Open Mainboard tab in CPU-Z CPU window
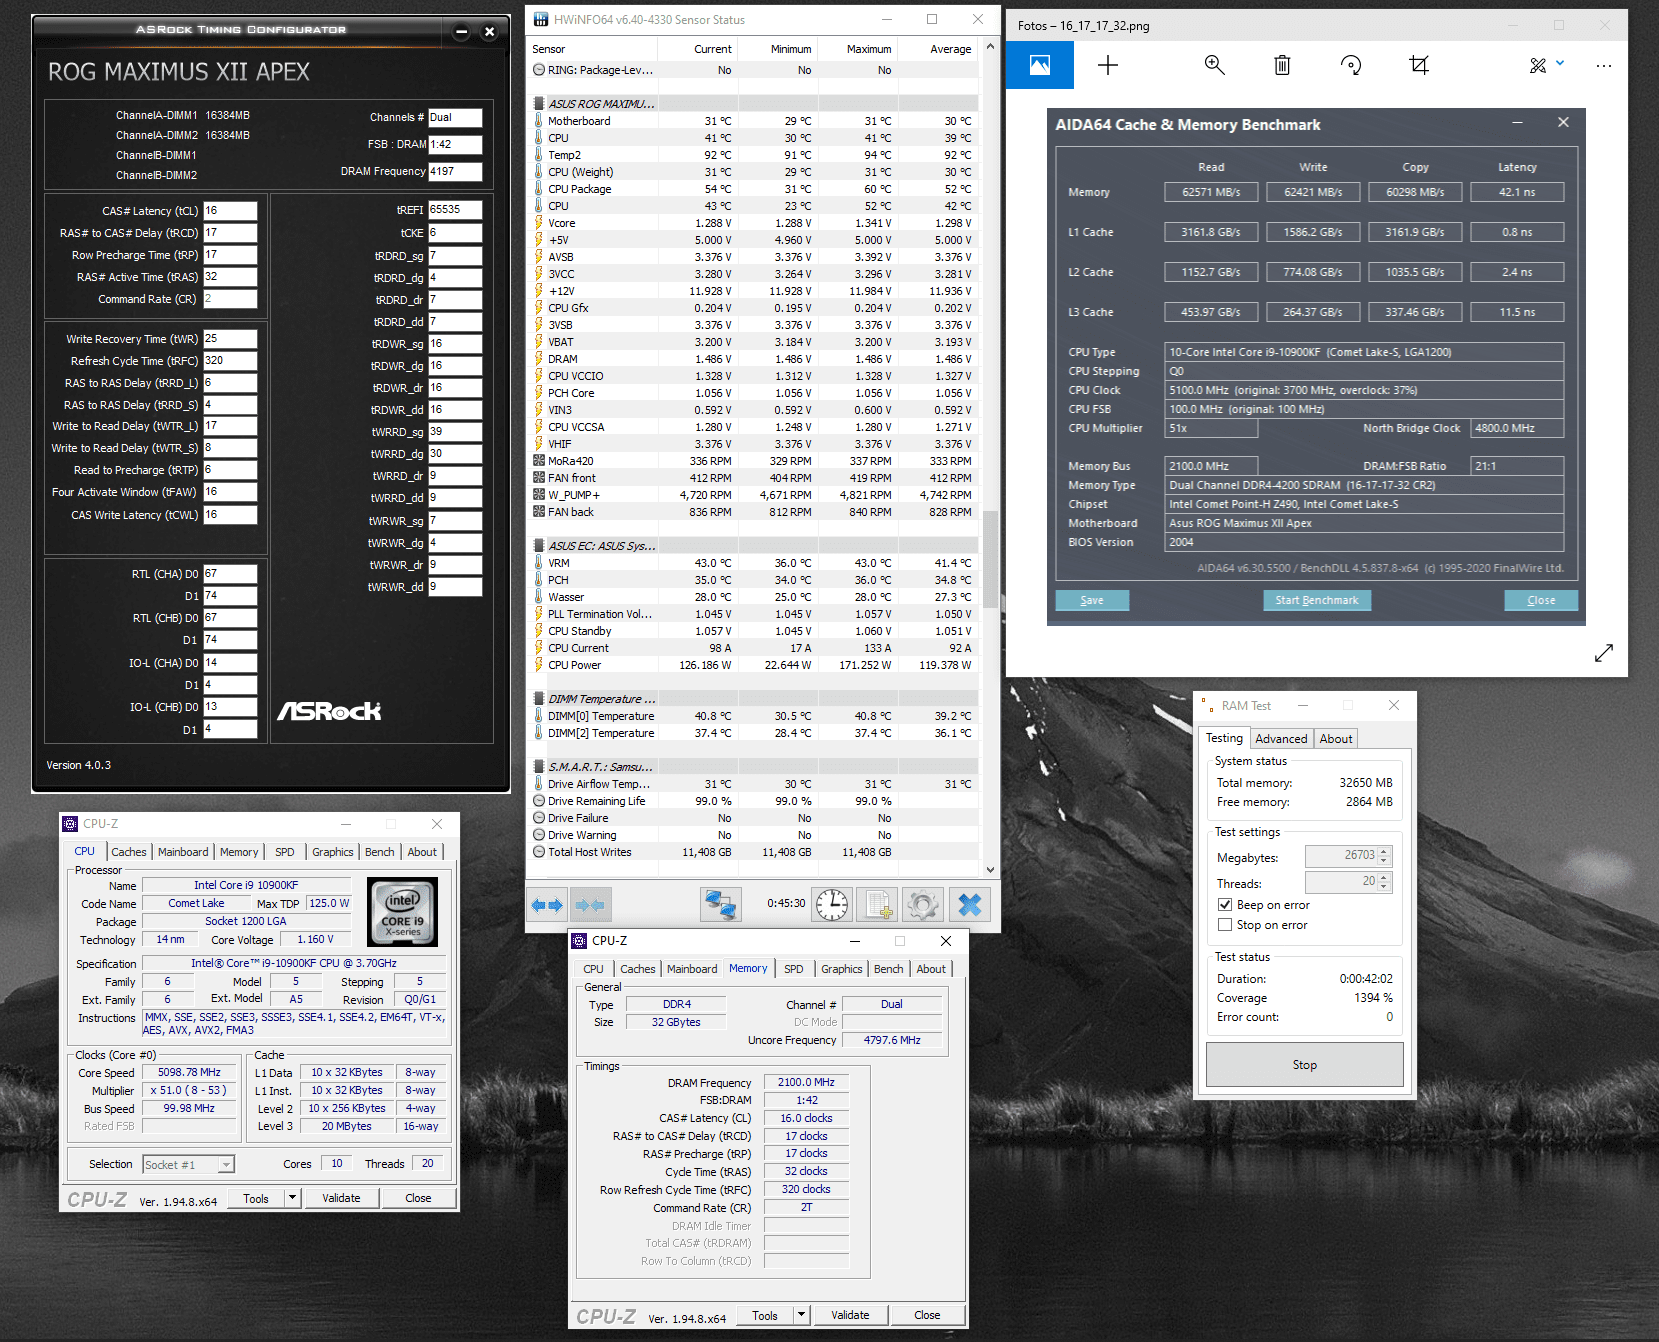This screenshot has width=1659, height=1342. coord(183,852)
